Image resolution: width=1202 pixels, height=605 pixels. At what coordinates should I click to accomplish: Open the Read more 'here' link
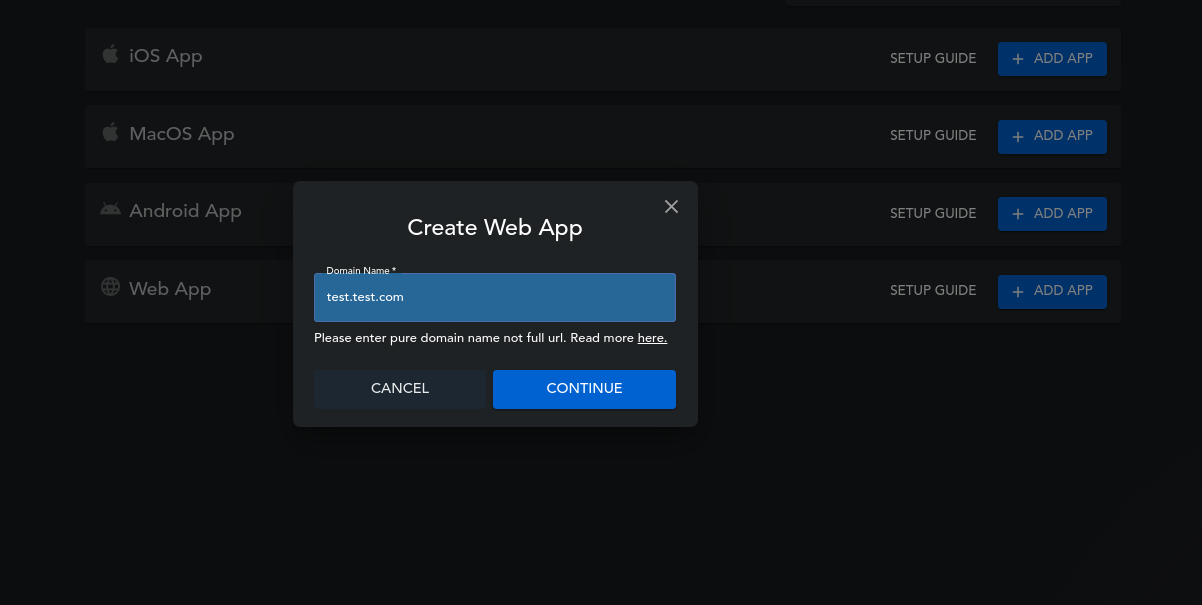click(652, 338)
